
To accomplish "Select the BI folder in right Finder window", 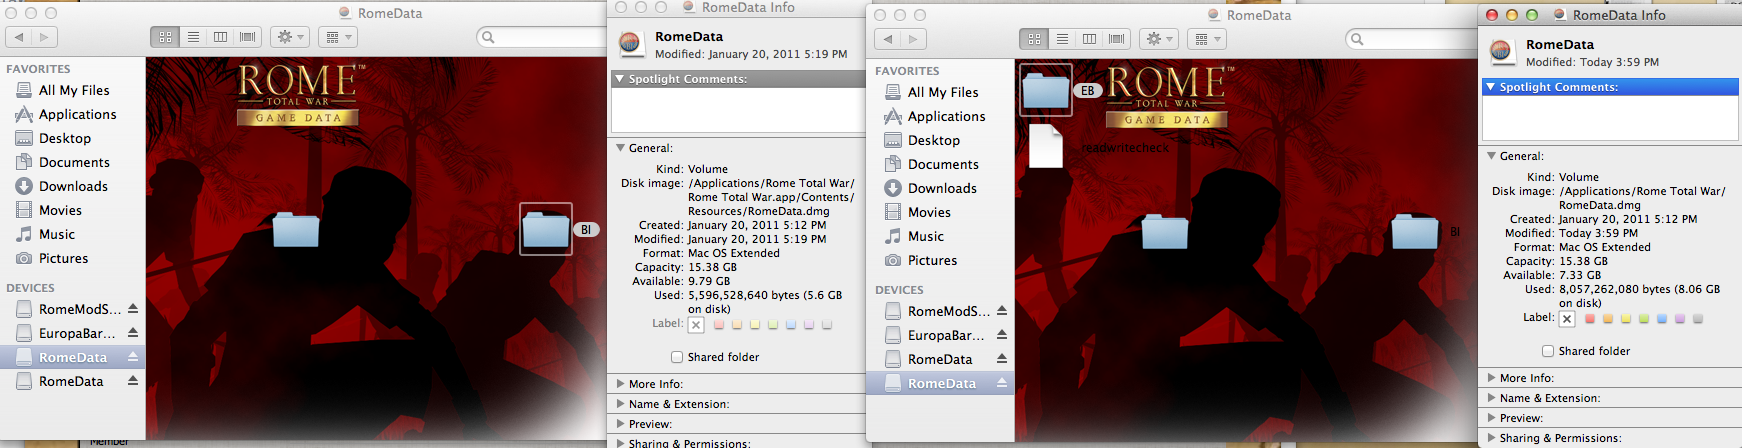I will [1415, 231].
